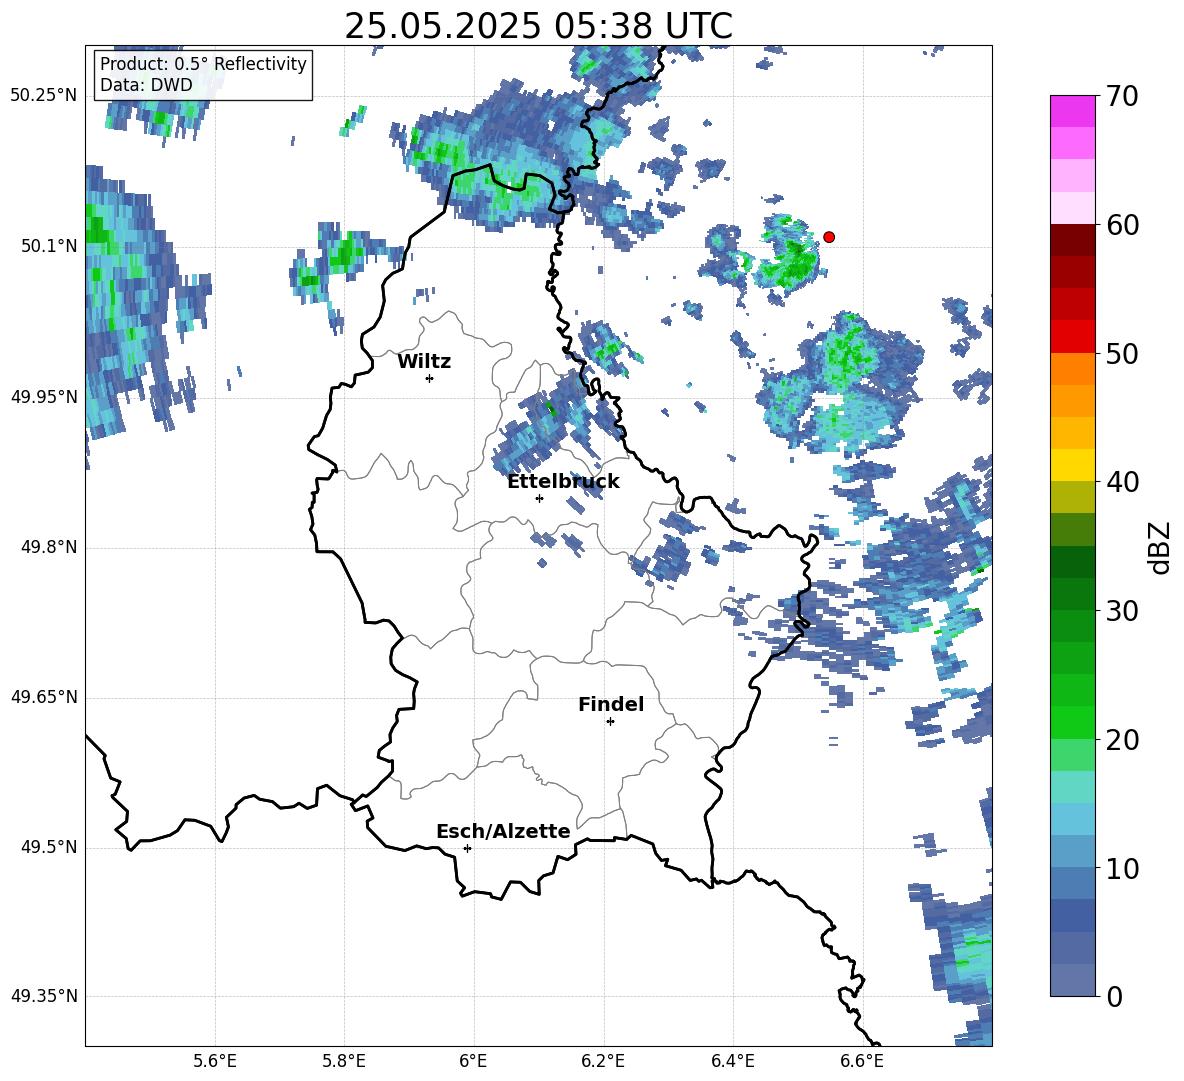Click the Findel location label
This screenshot has width=1184, height=1081.
(x=611, y=704)
